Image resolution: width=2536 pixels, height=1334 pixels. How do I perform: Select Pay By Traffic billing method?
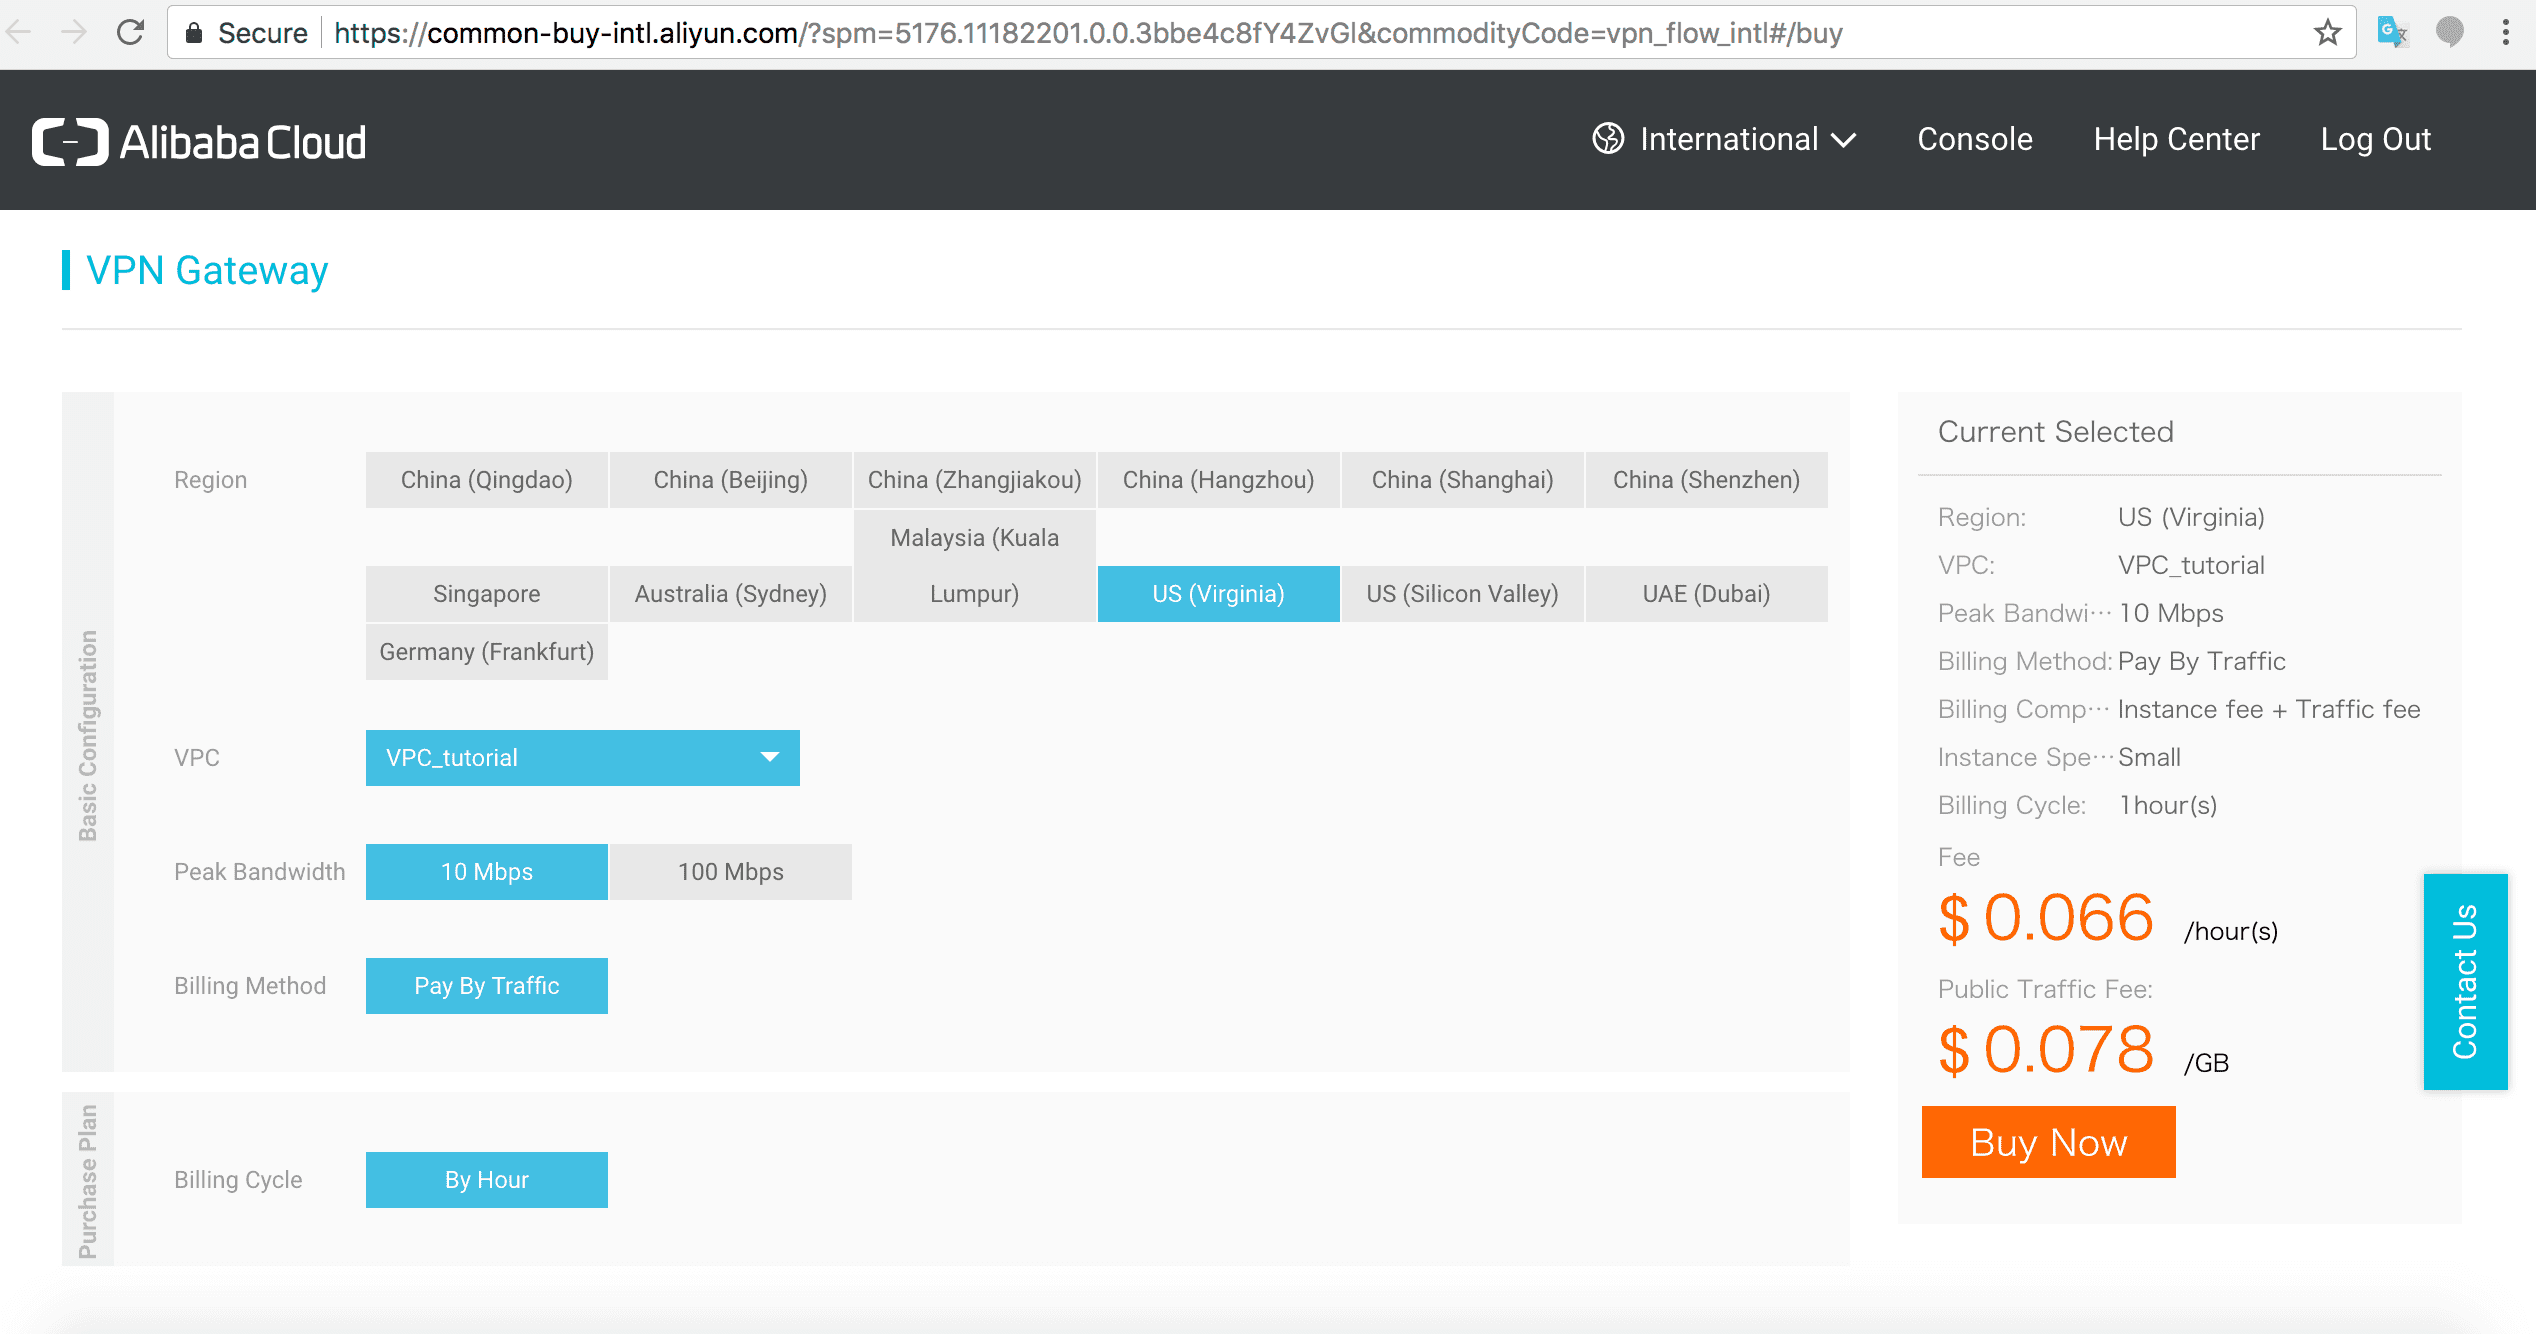point(487,986)
